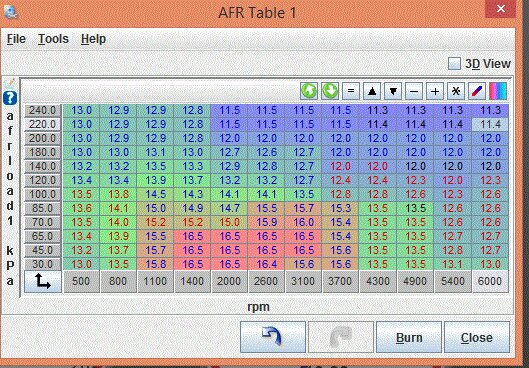Select the 14.5 cell at 100 kPa
Image resolution: width=529 pixels, height=368 pixels.
point(155,194)
